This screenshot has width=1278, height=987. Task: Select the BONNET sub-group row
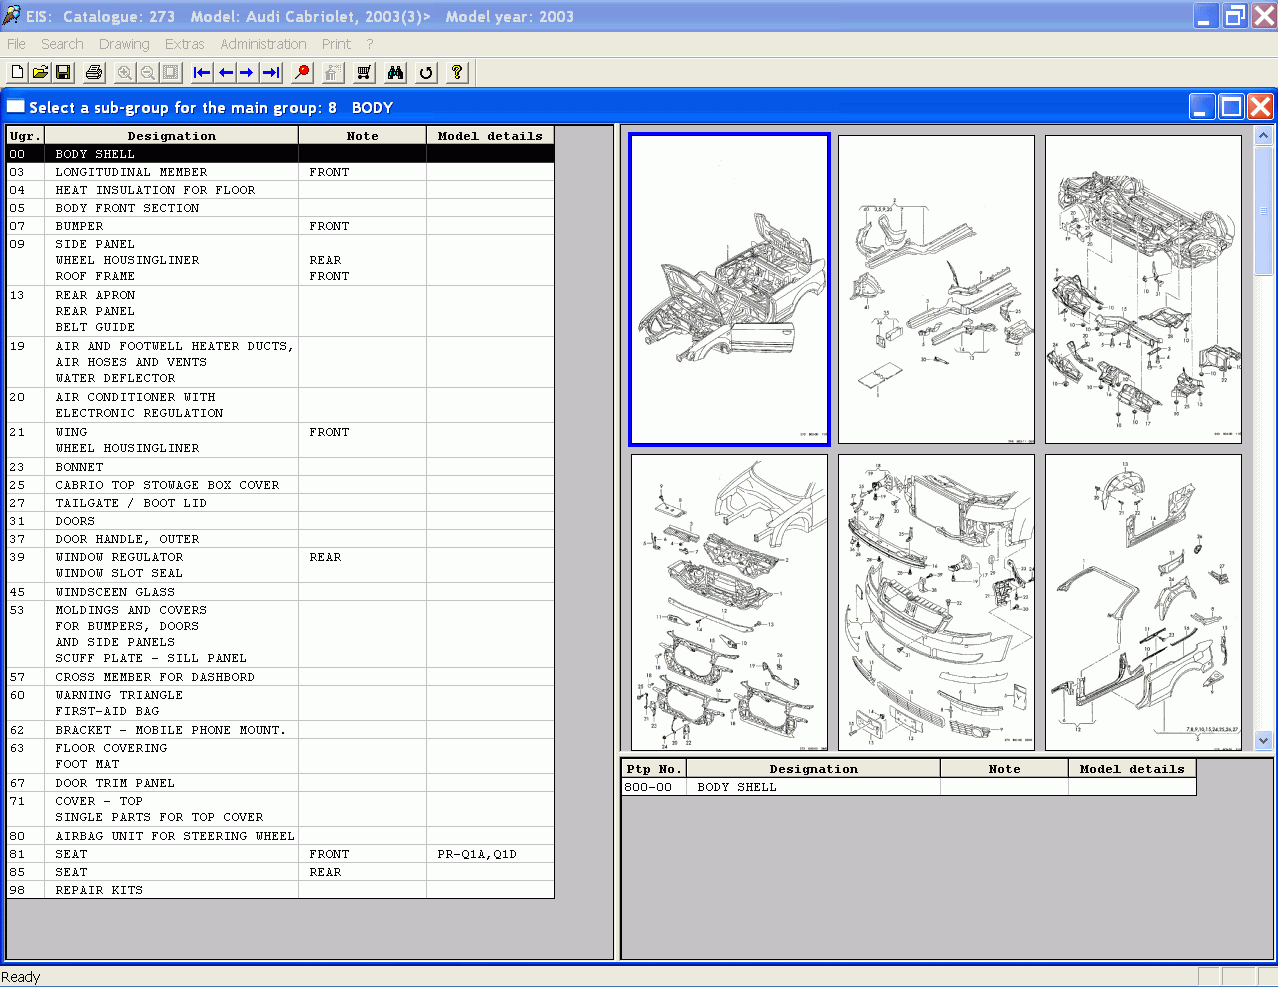[x=280, y=467]
